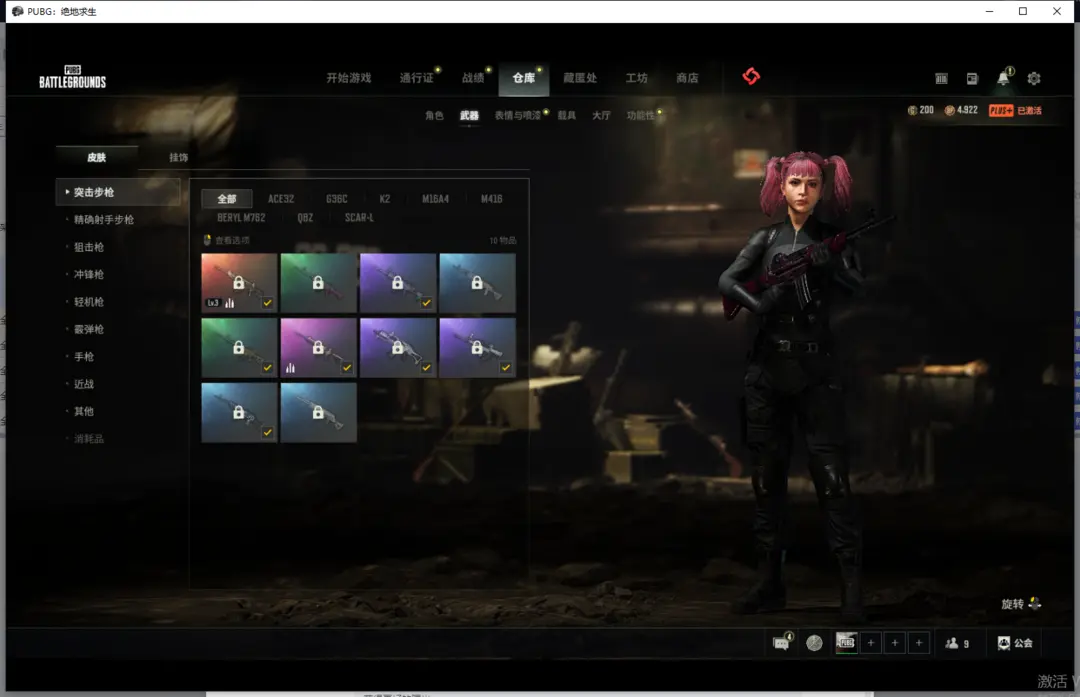Open the 藏匿处 tab
The image size is (1080, 697).
tap(580, 78)
